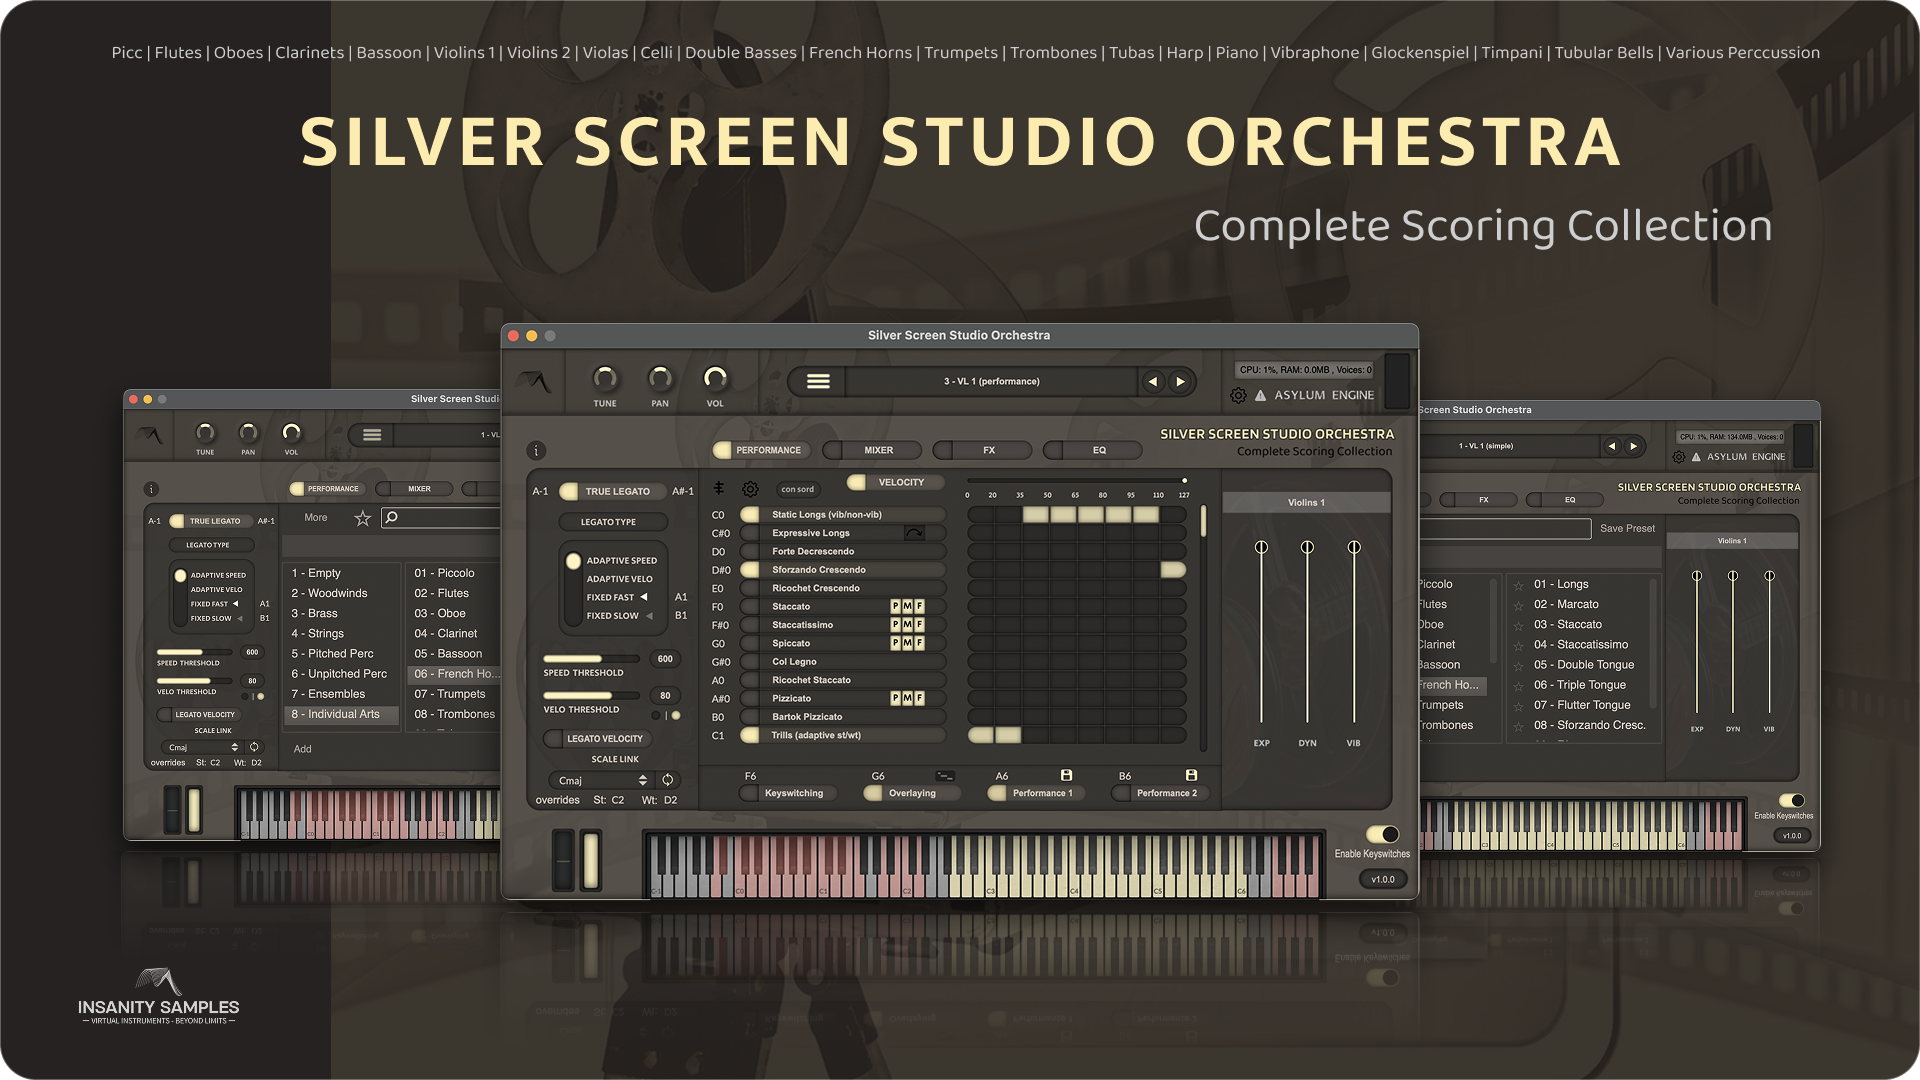The width and height of the screenshot is (1920, 1080).
Task: Click the P button on Pizzicato row
Action: [895, 698]
